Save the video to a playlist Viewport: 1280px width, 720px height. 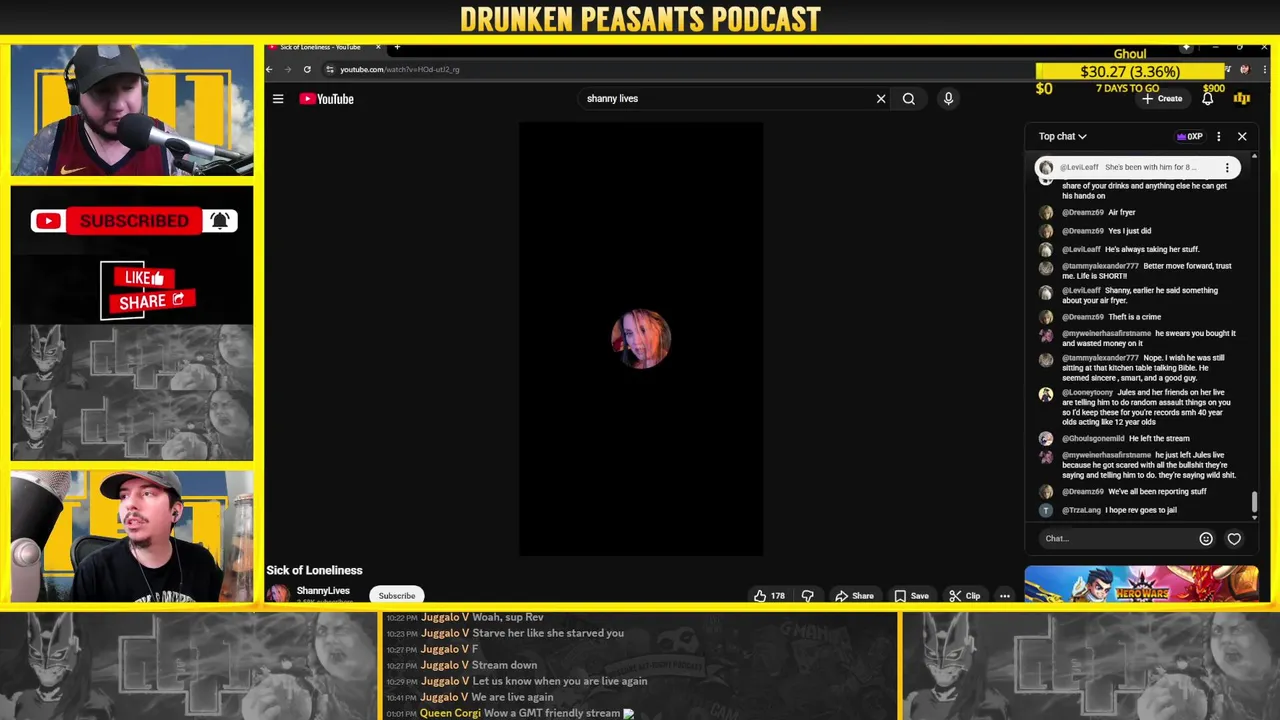point(912,596)
